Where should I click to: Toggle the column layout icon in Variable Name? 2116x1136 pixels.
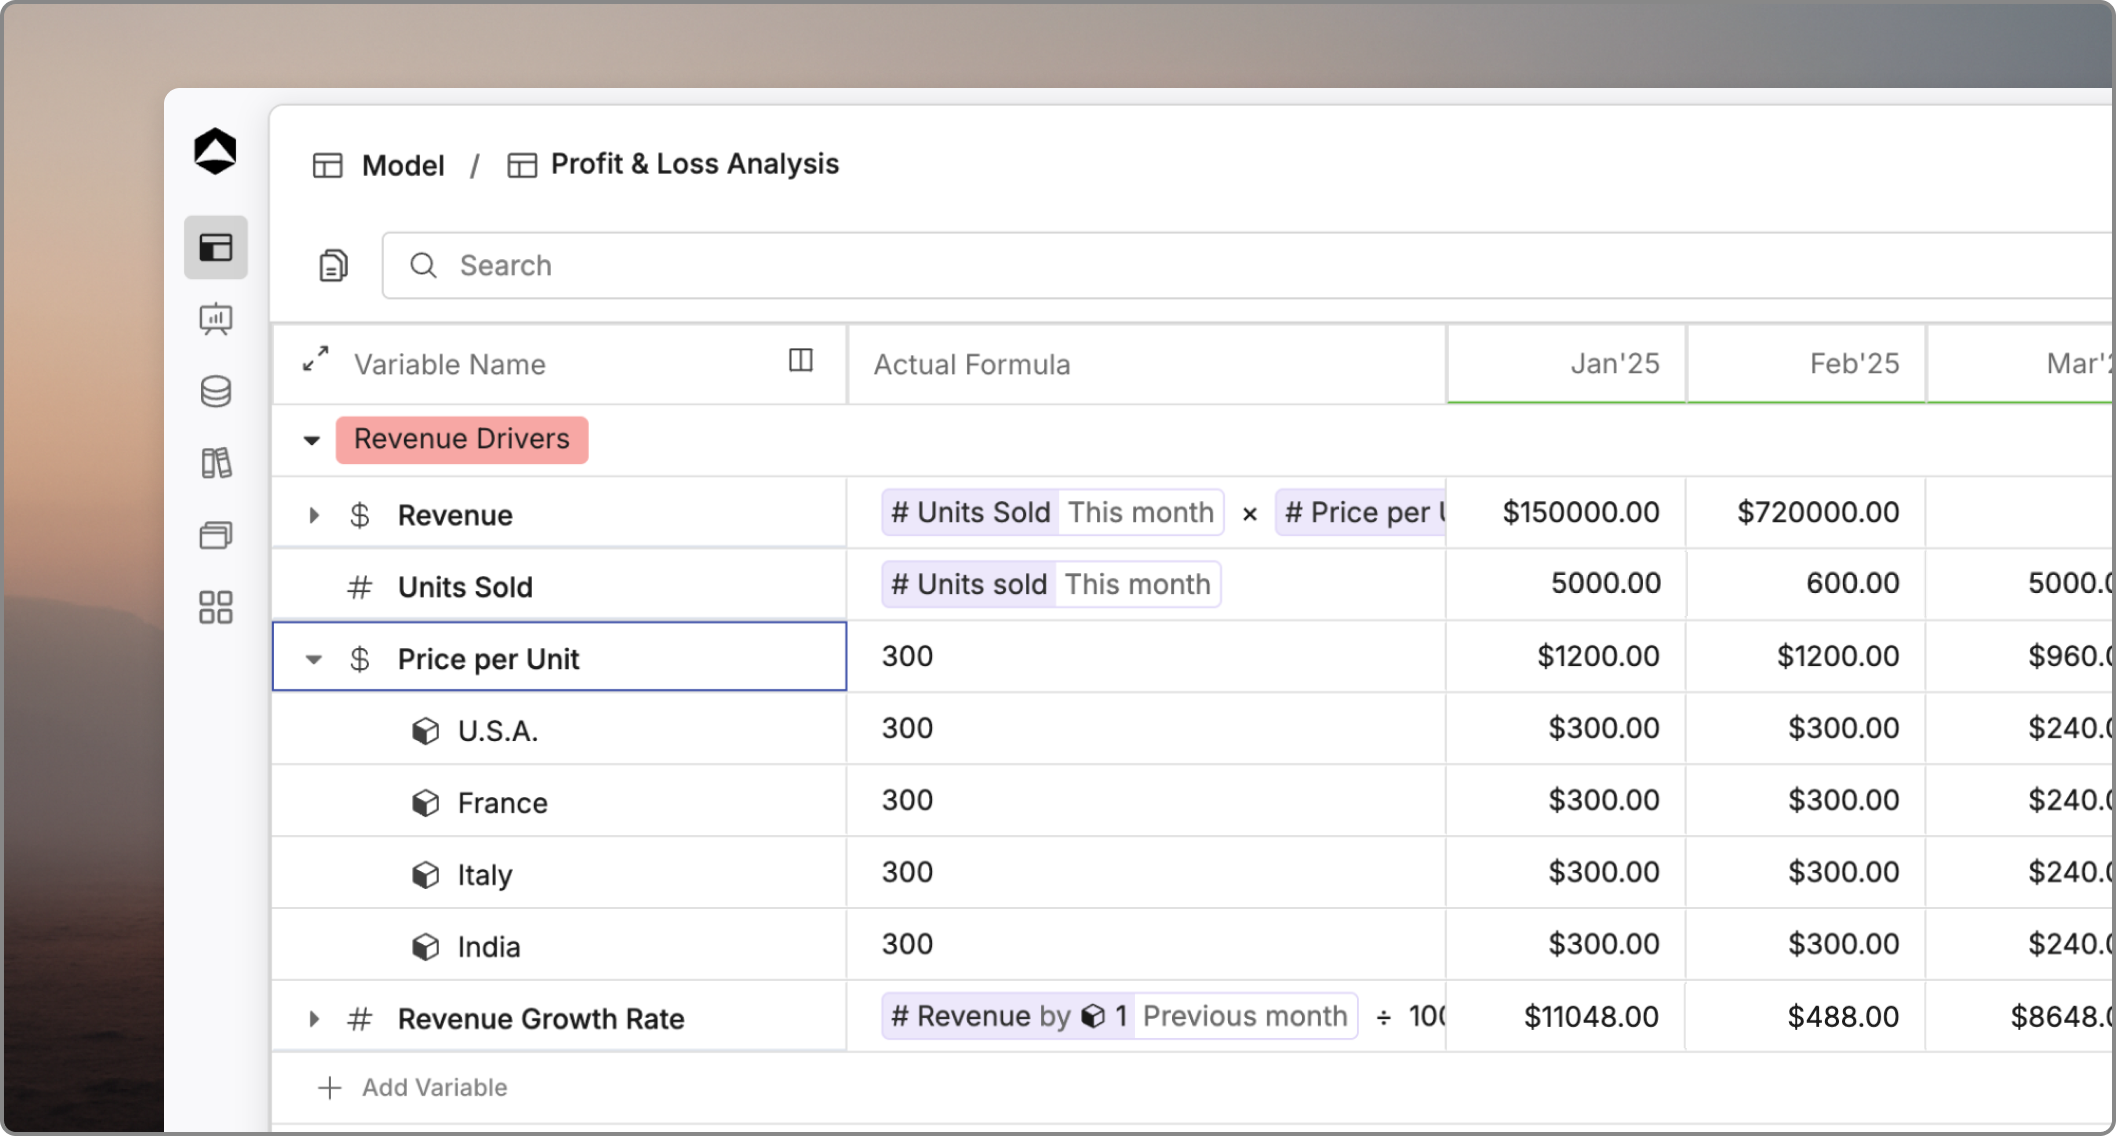[801, 360]
